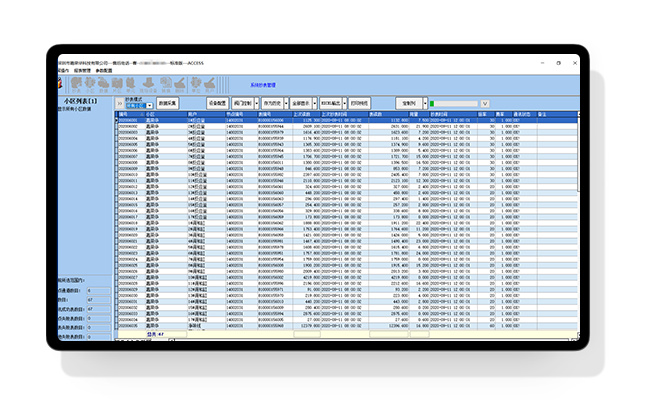The image size is (650, 400).
Task: Click the first left panel field showing 67
Action: pyautogui.click(x=98, y=300)
